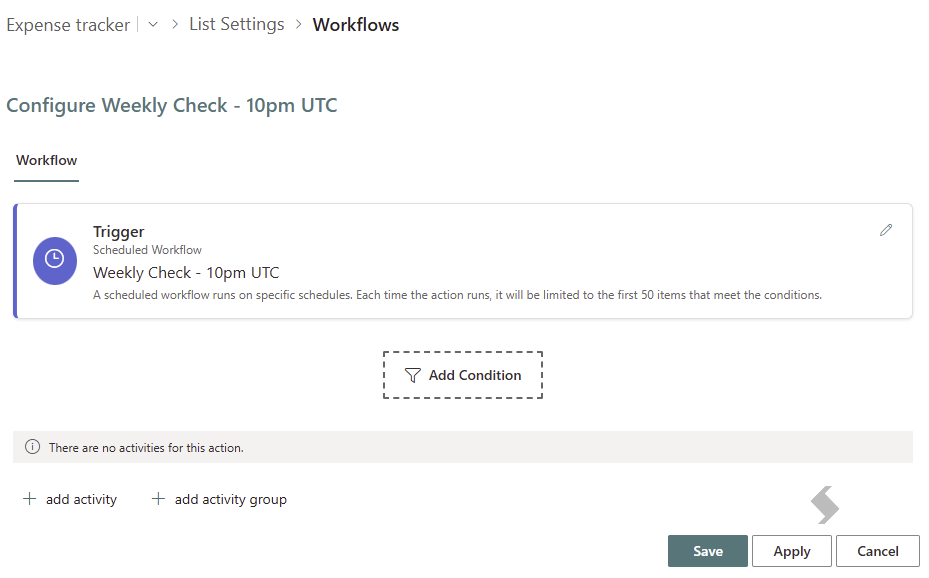Screen dimensions: 929x578
Task: Click the pencil edit icon on Trigger card
Action: click(886, 230)
